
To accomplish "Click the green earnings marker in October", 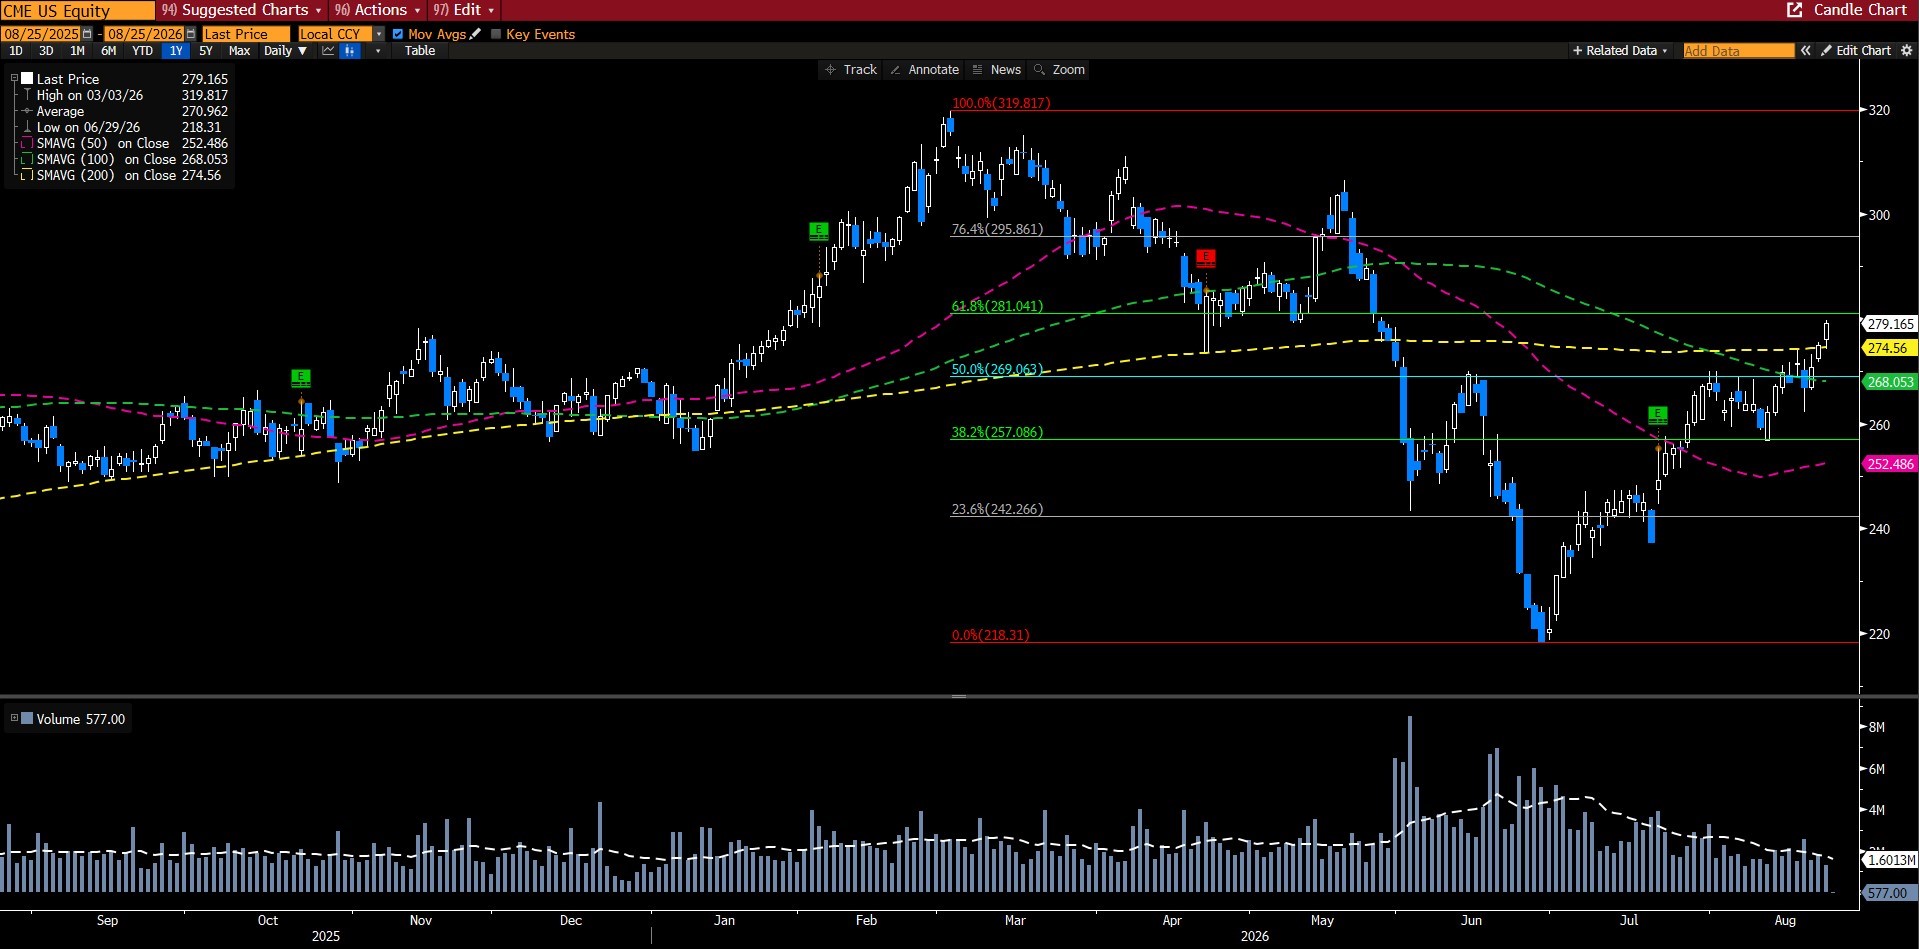I will (x=301, y=378).
